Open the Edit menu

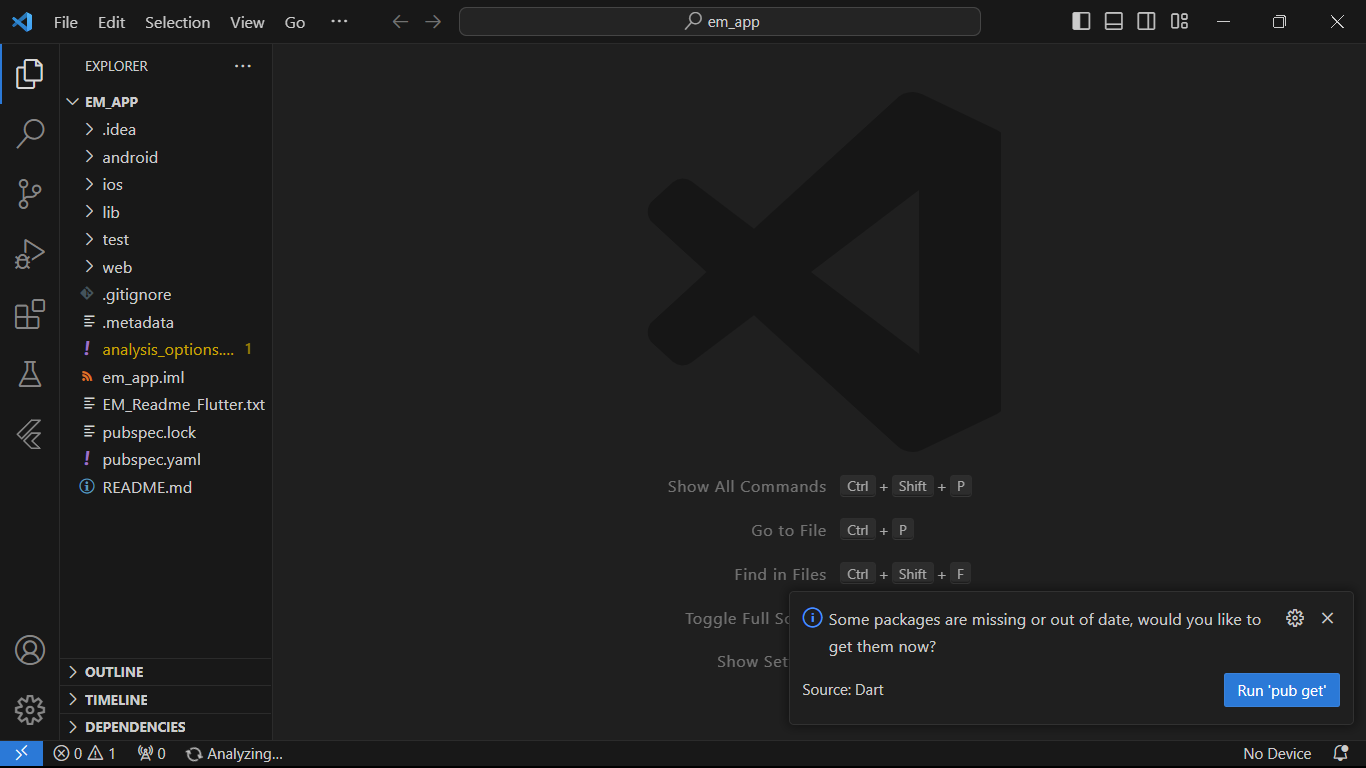[x=112, y=22]
